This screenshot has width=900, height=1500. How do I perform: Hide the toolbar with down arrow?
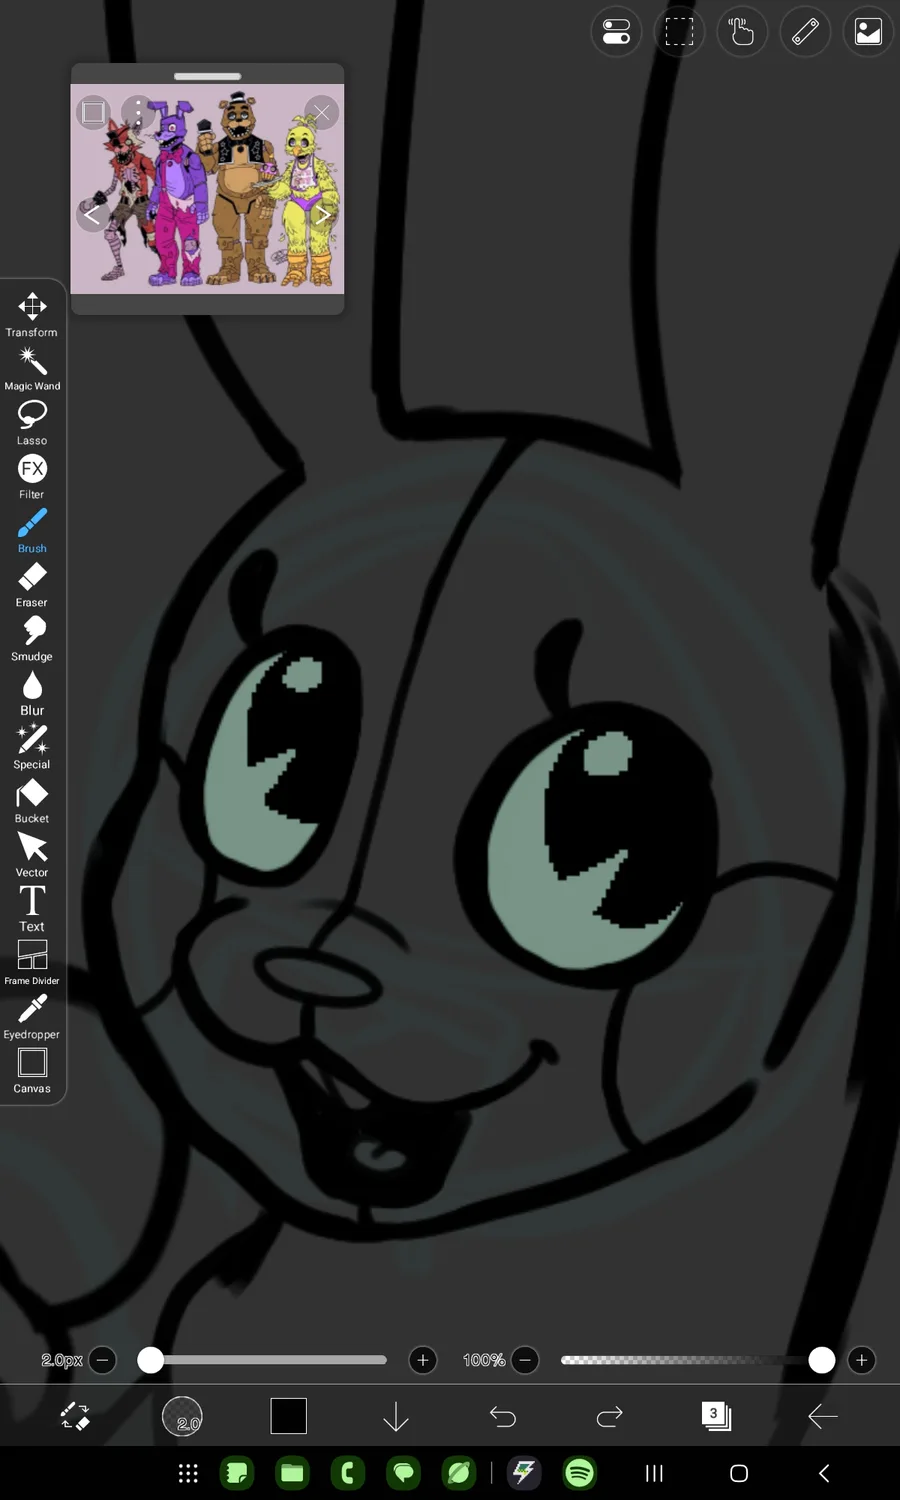point(396,1416)
